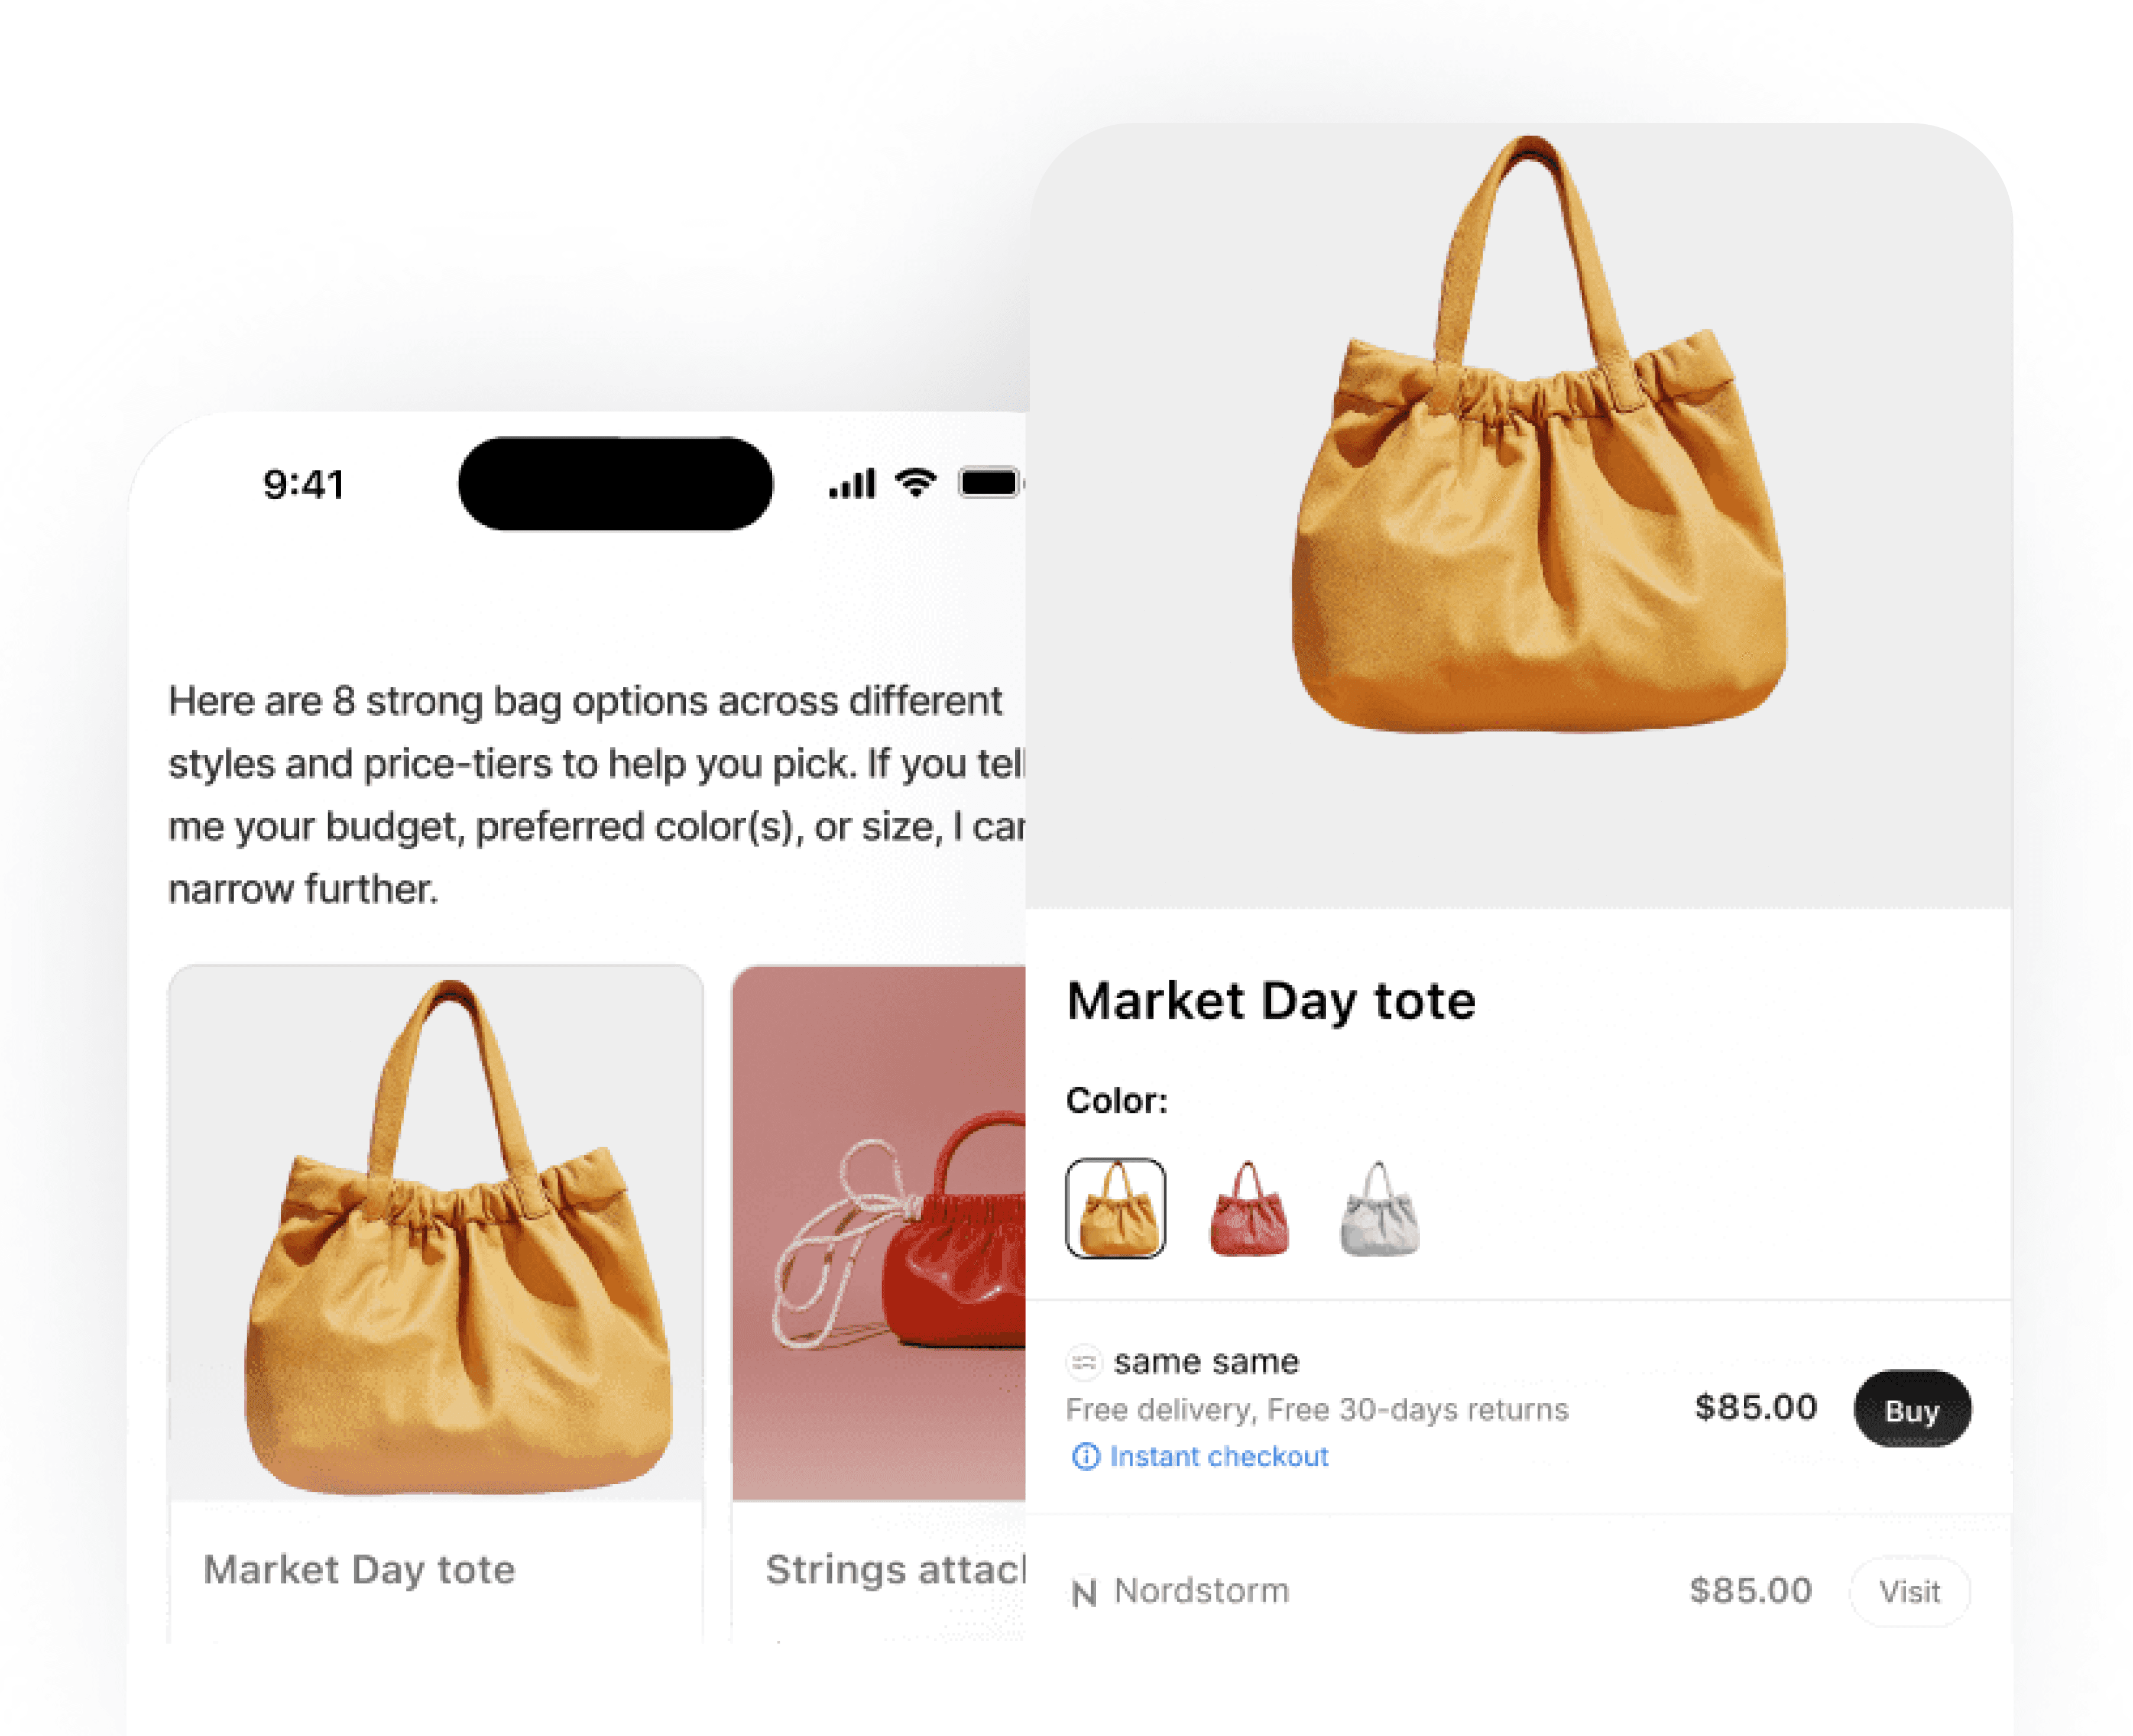The image size is (2133, 1736).
Task: Select the gray tote color option
Action: pyautogui.click(x=1379, y=1208)
